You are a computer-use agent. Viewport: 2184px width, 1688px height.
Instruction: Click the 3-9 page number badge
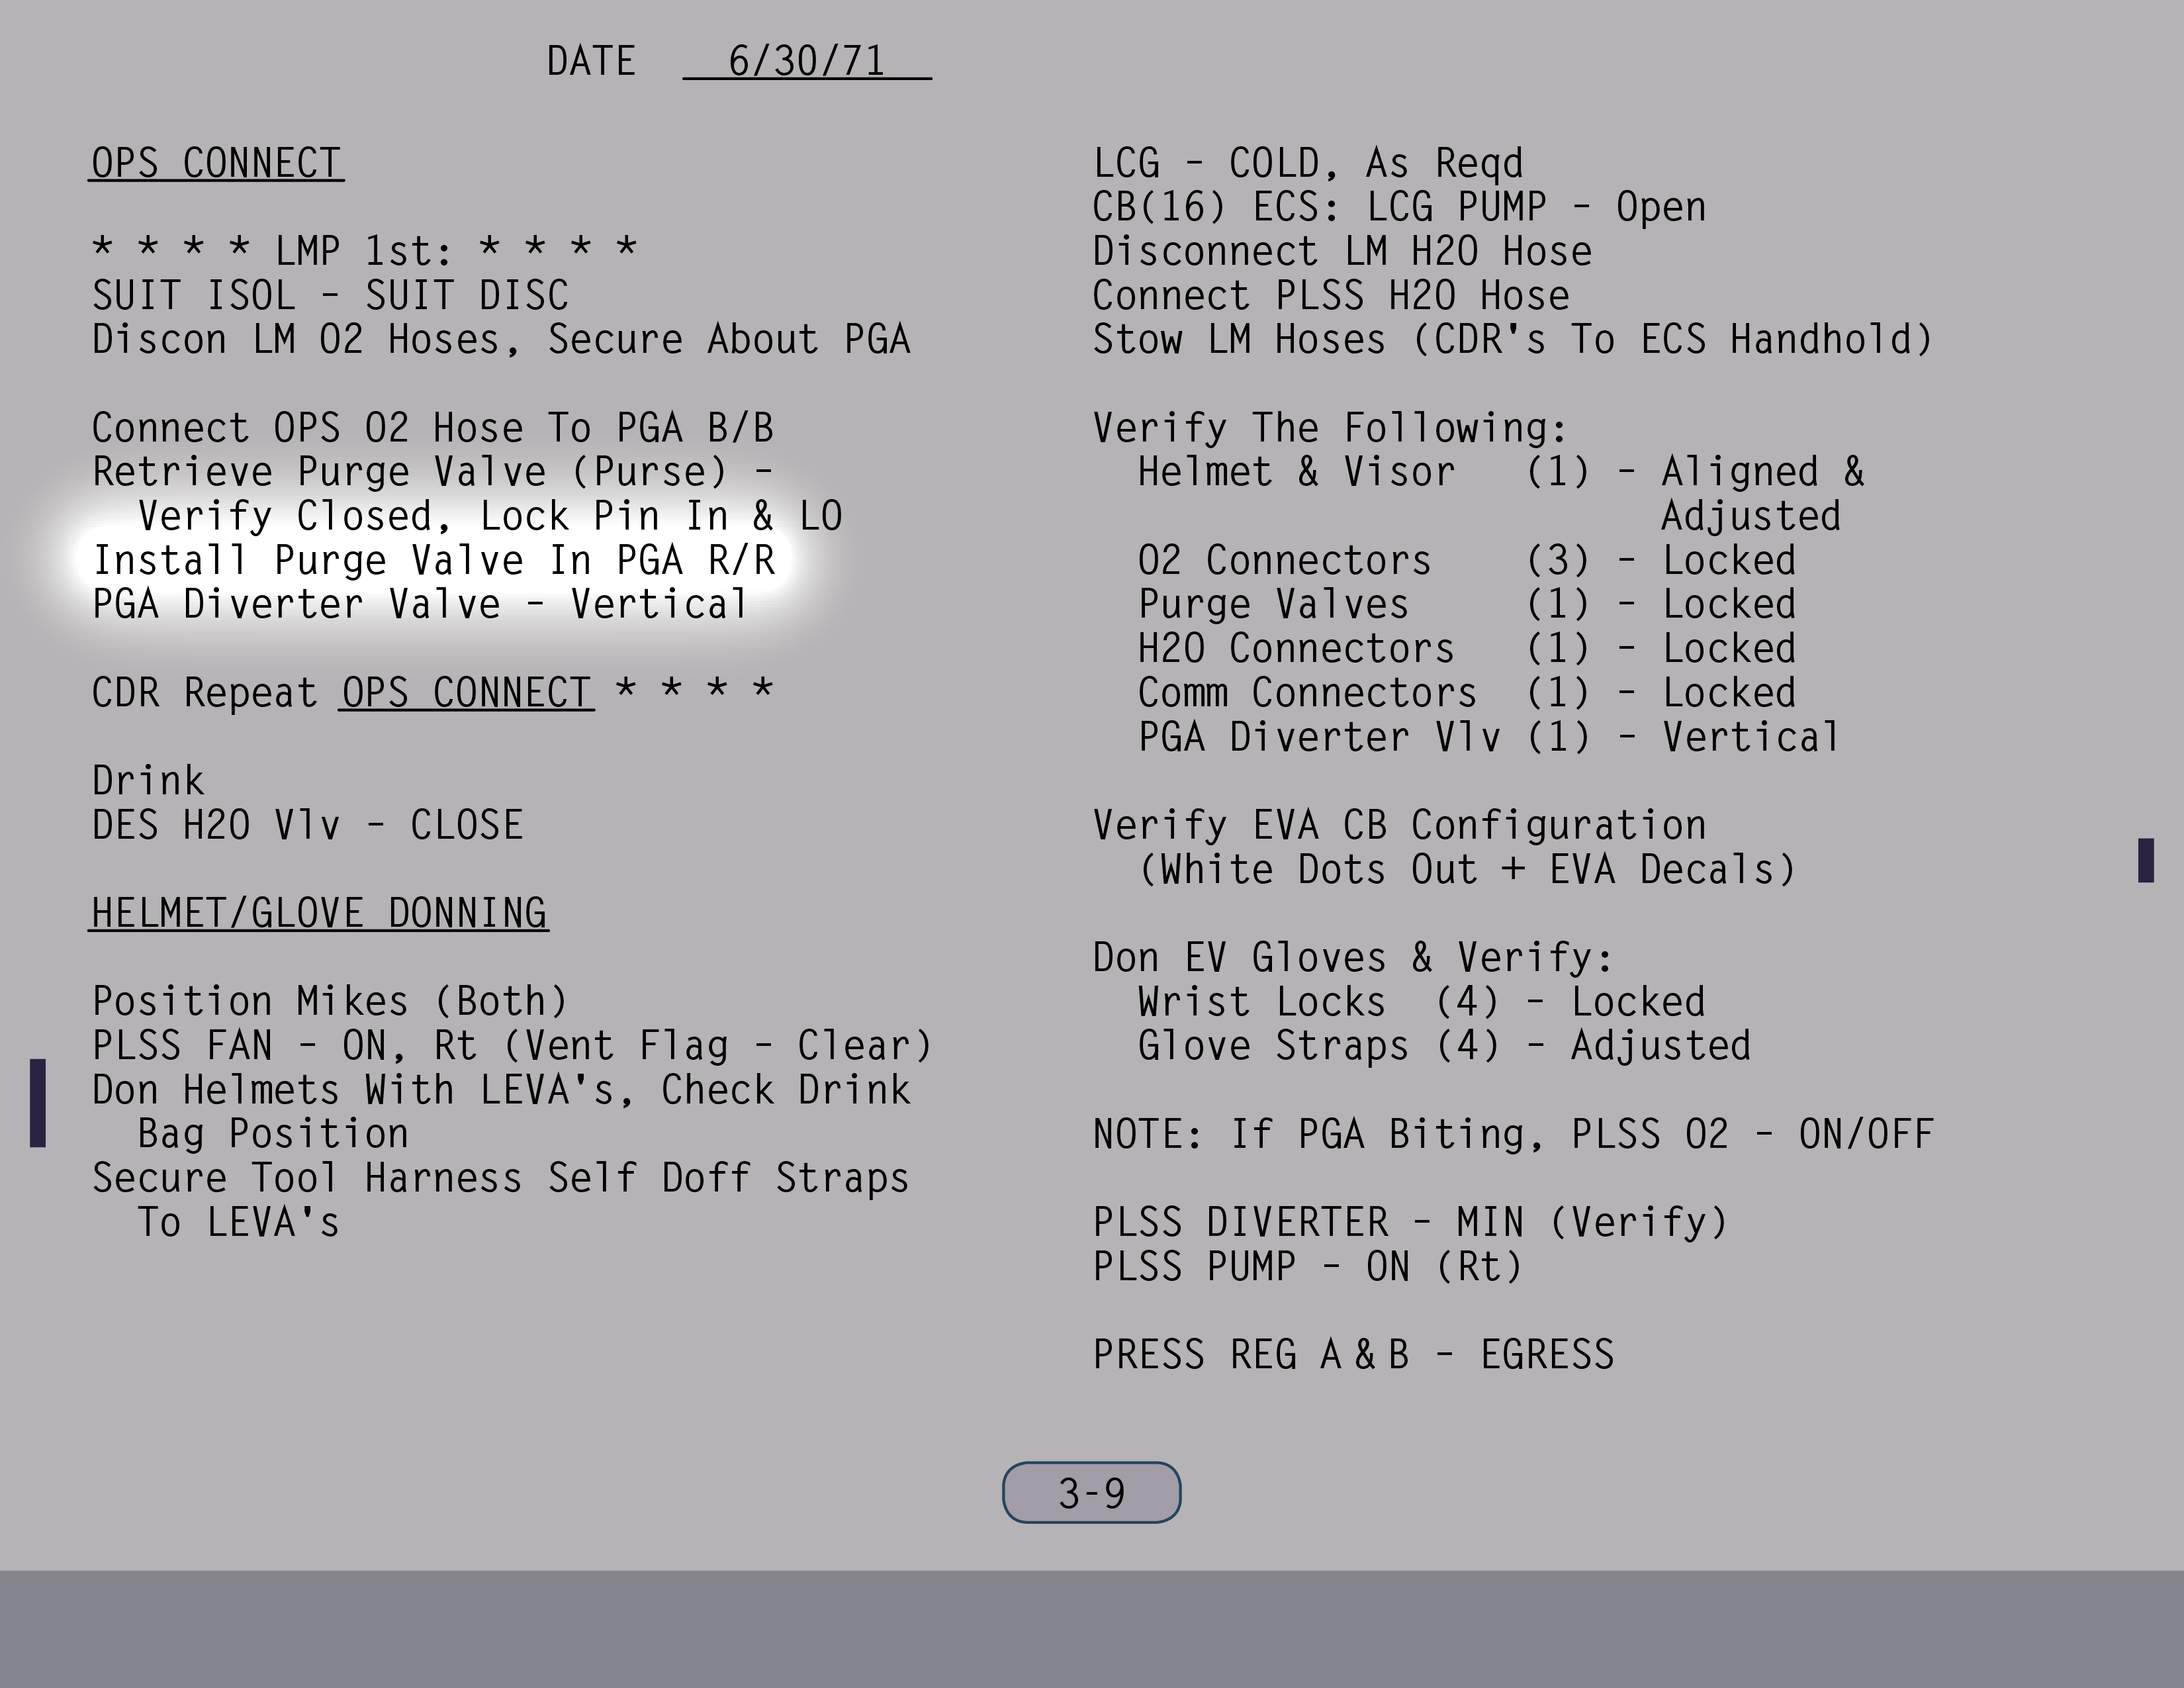tap(1091, 1493)
